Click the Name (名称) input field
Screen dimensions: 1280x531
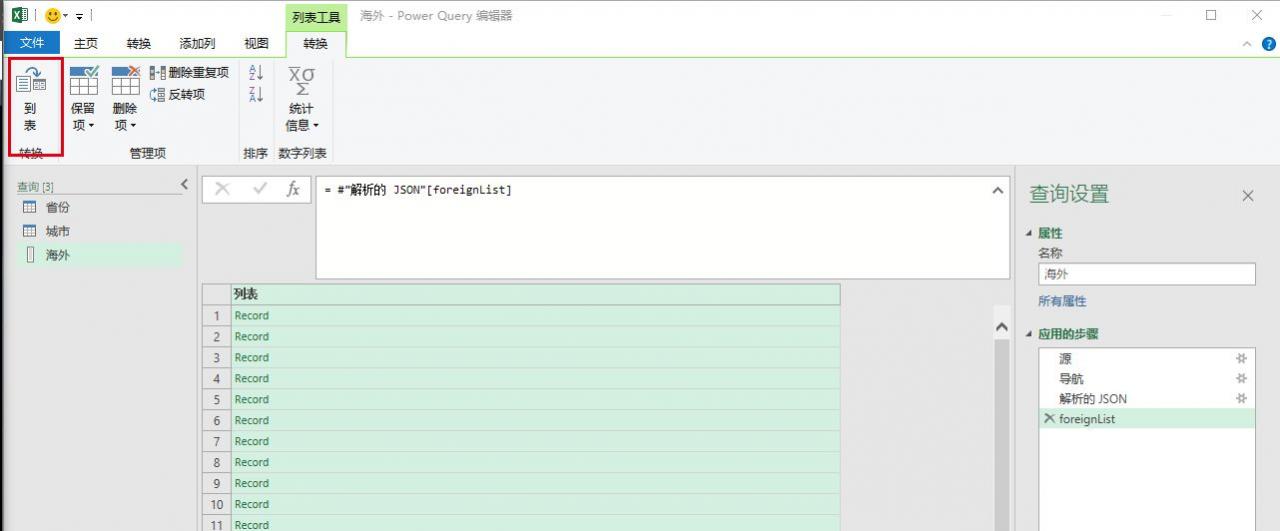[1146, 274]
